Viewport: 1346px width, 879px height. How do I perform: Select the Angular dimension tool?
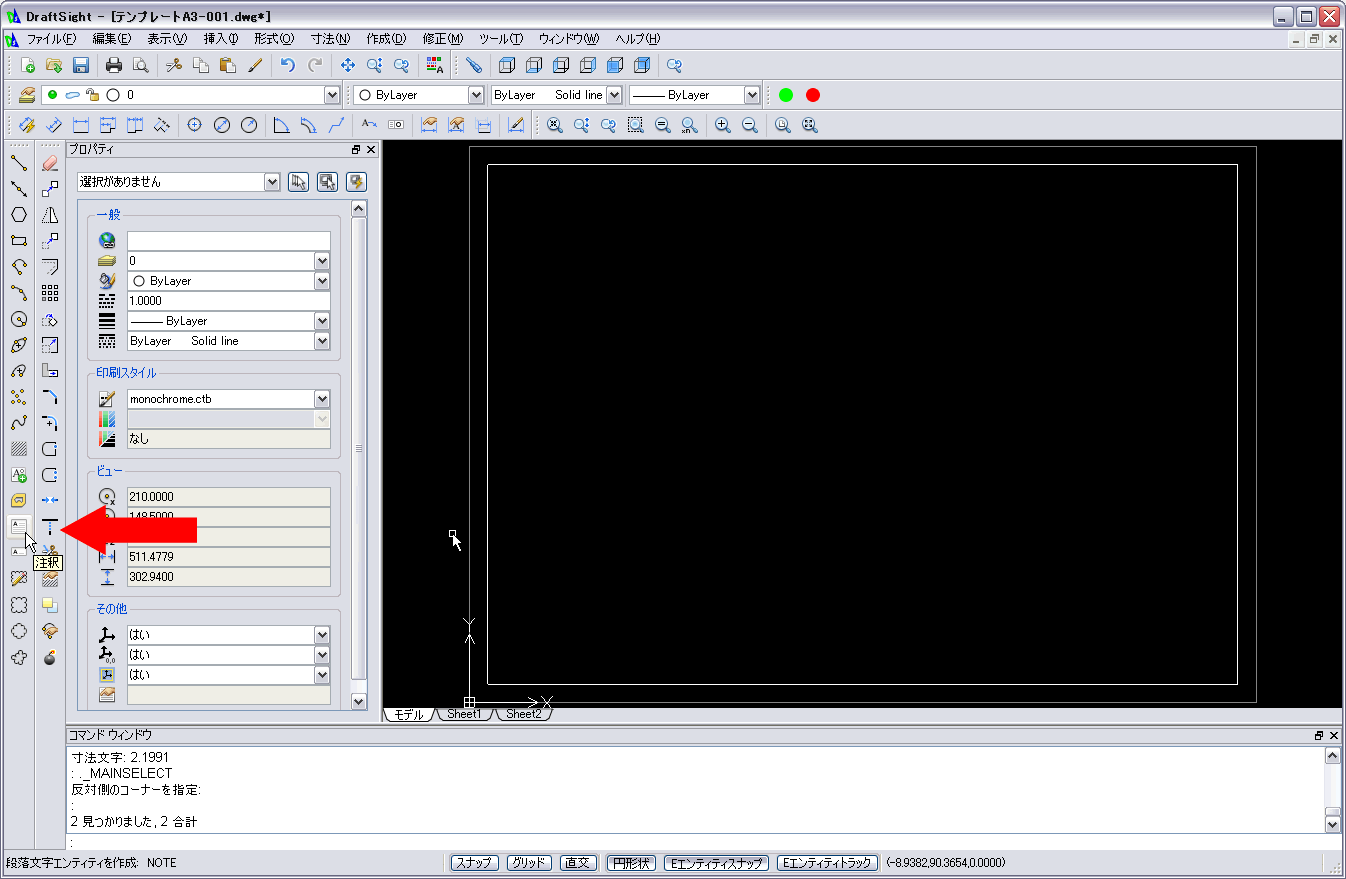(282, 125)
